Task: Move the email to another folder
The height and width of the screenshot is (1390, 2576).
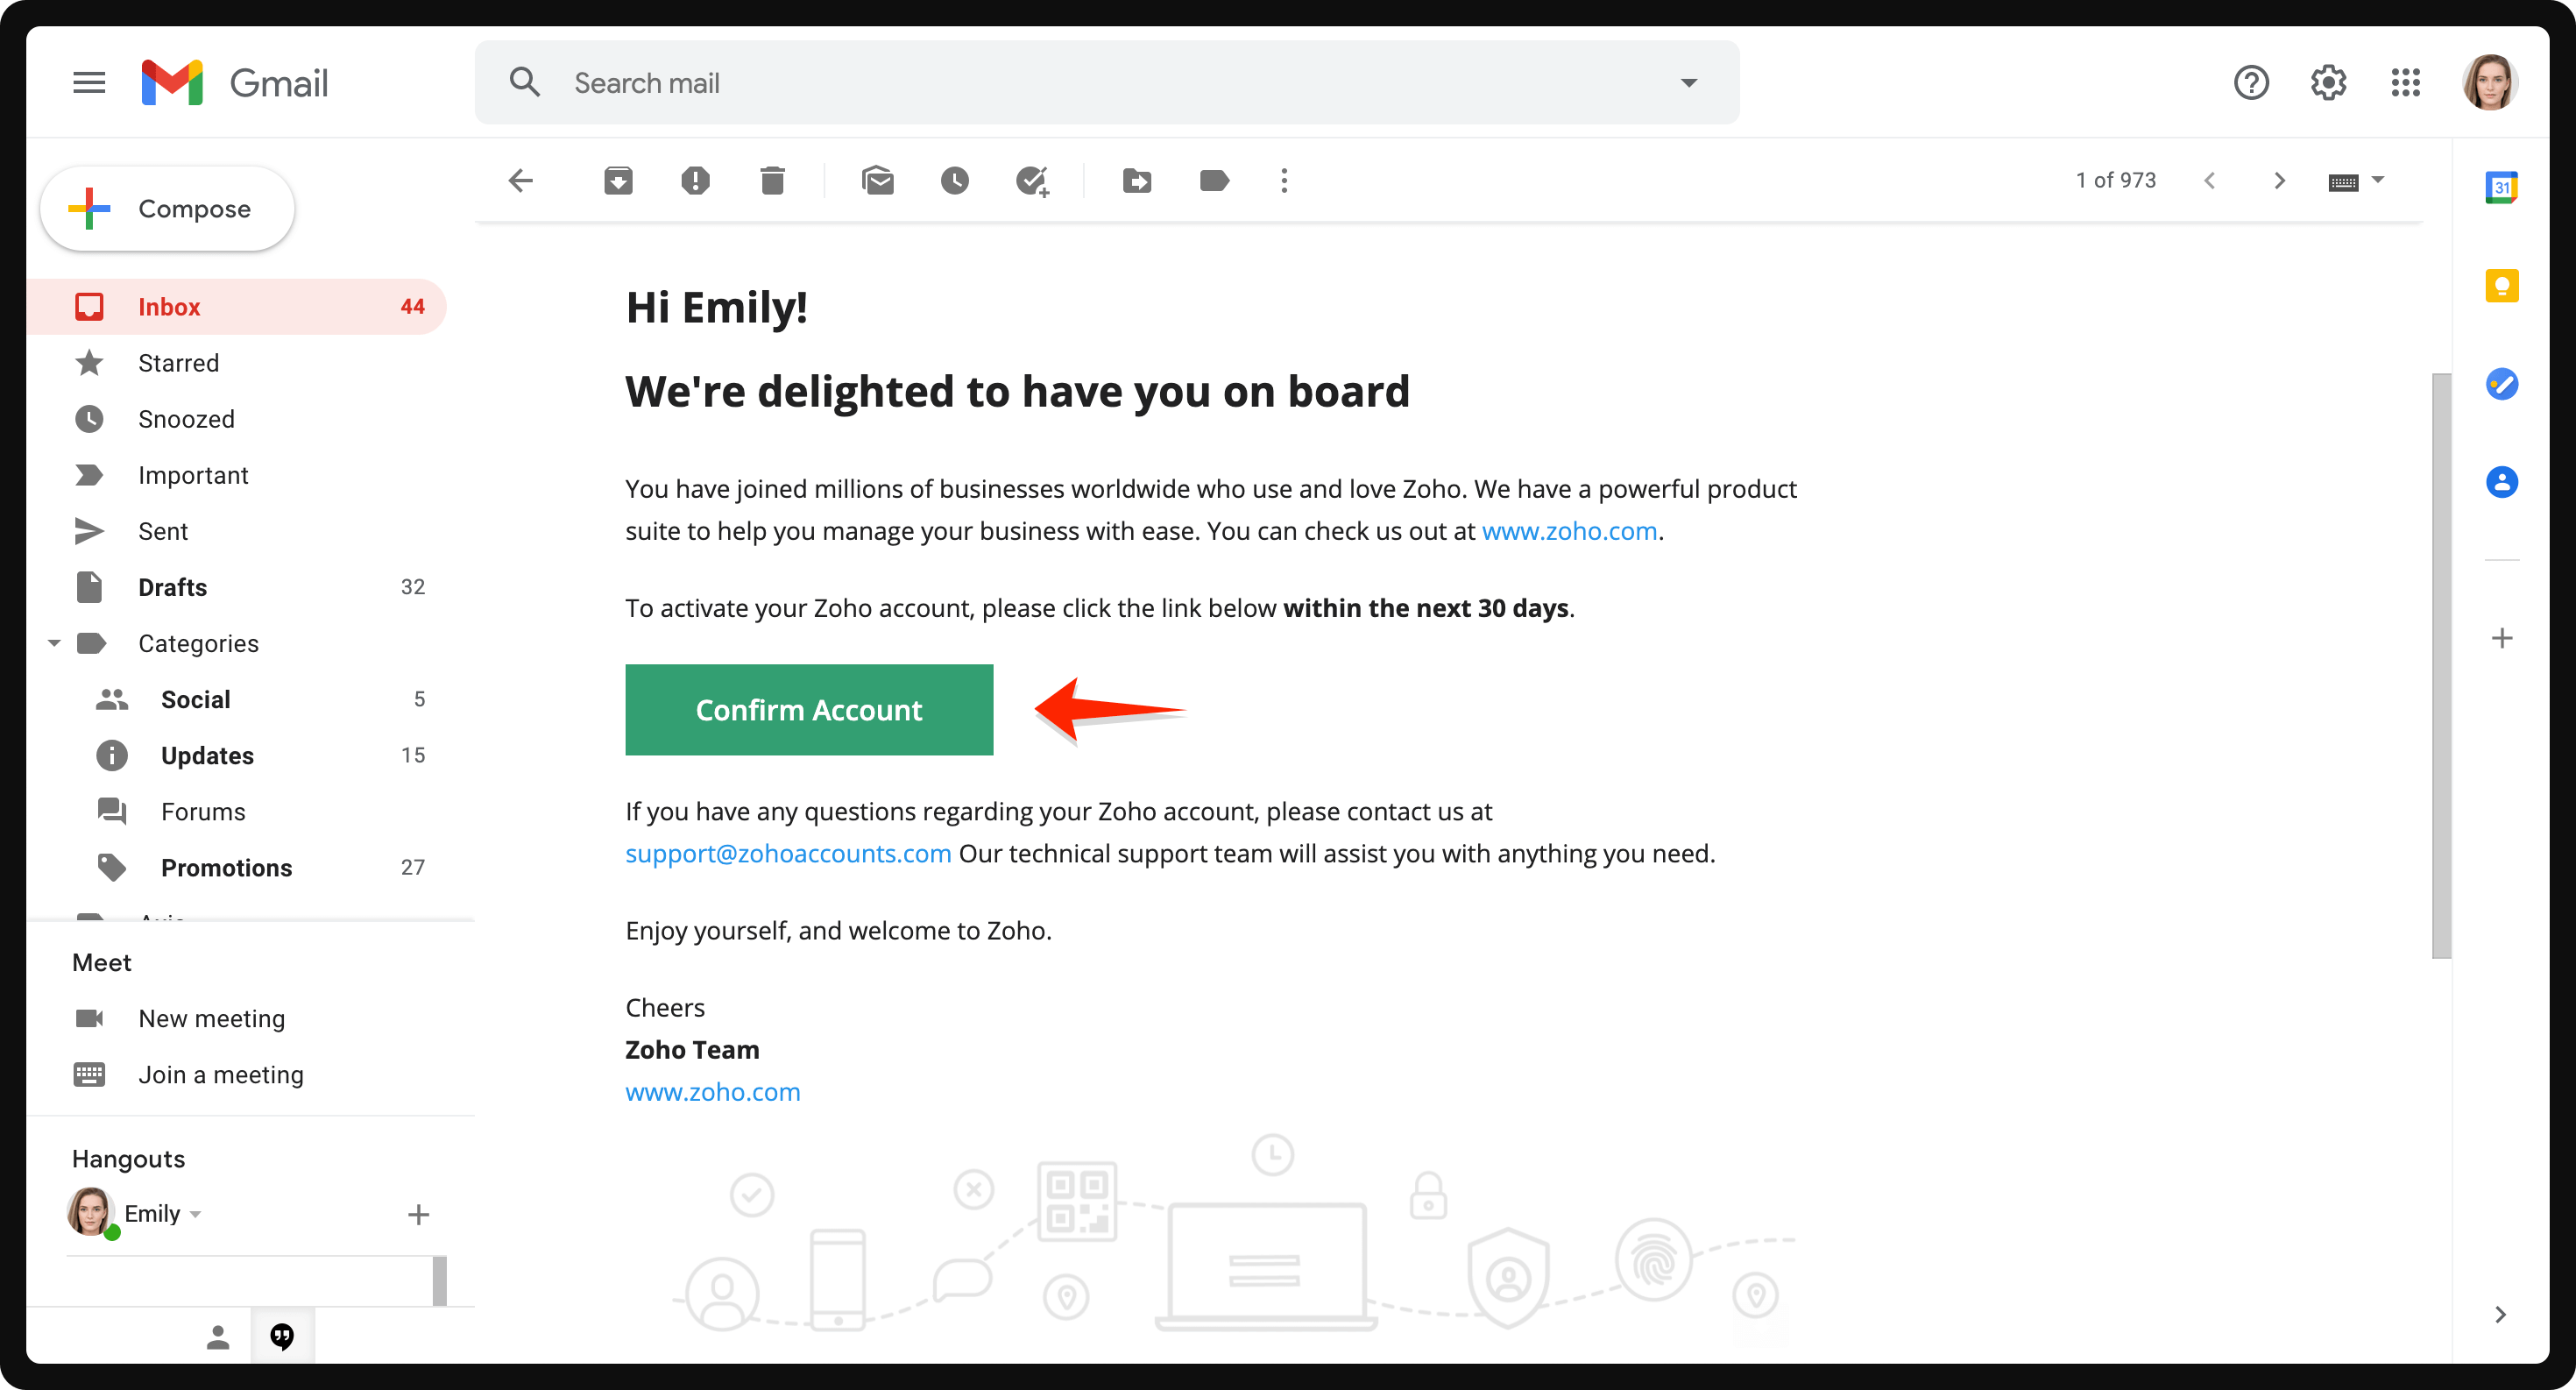Action: [x=1137, y=181]
